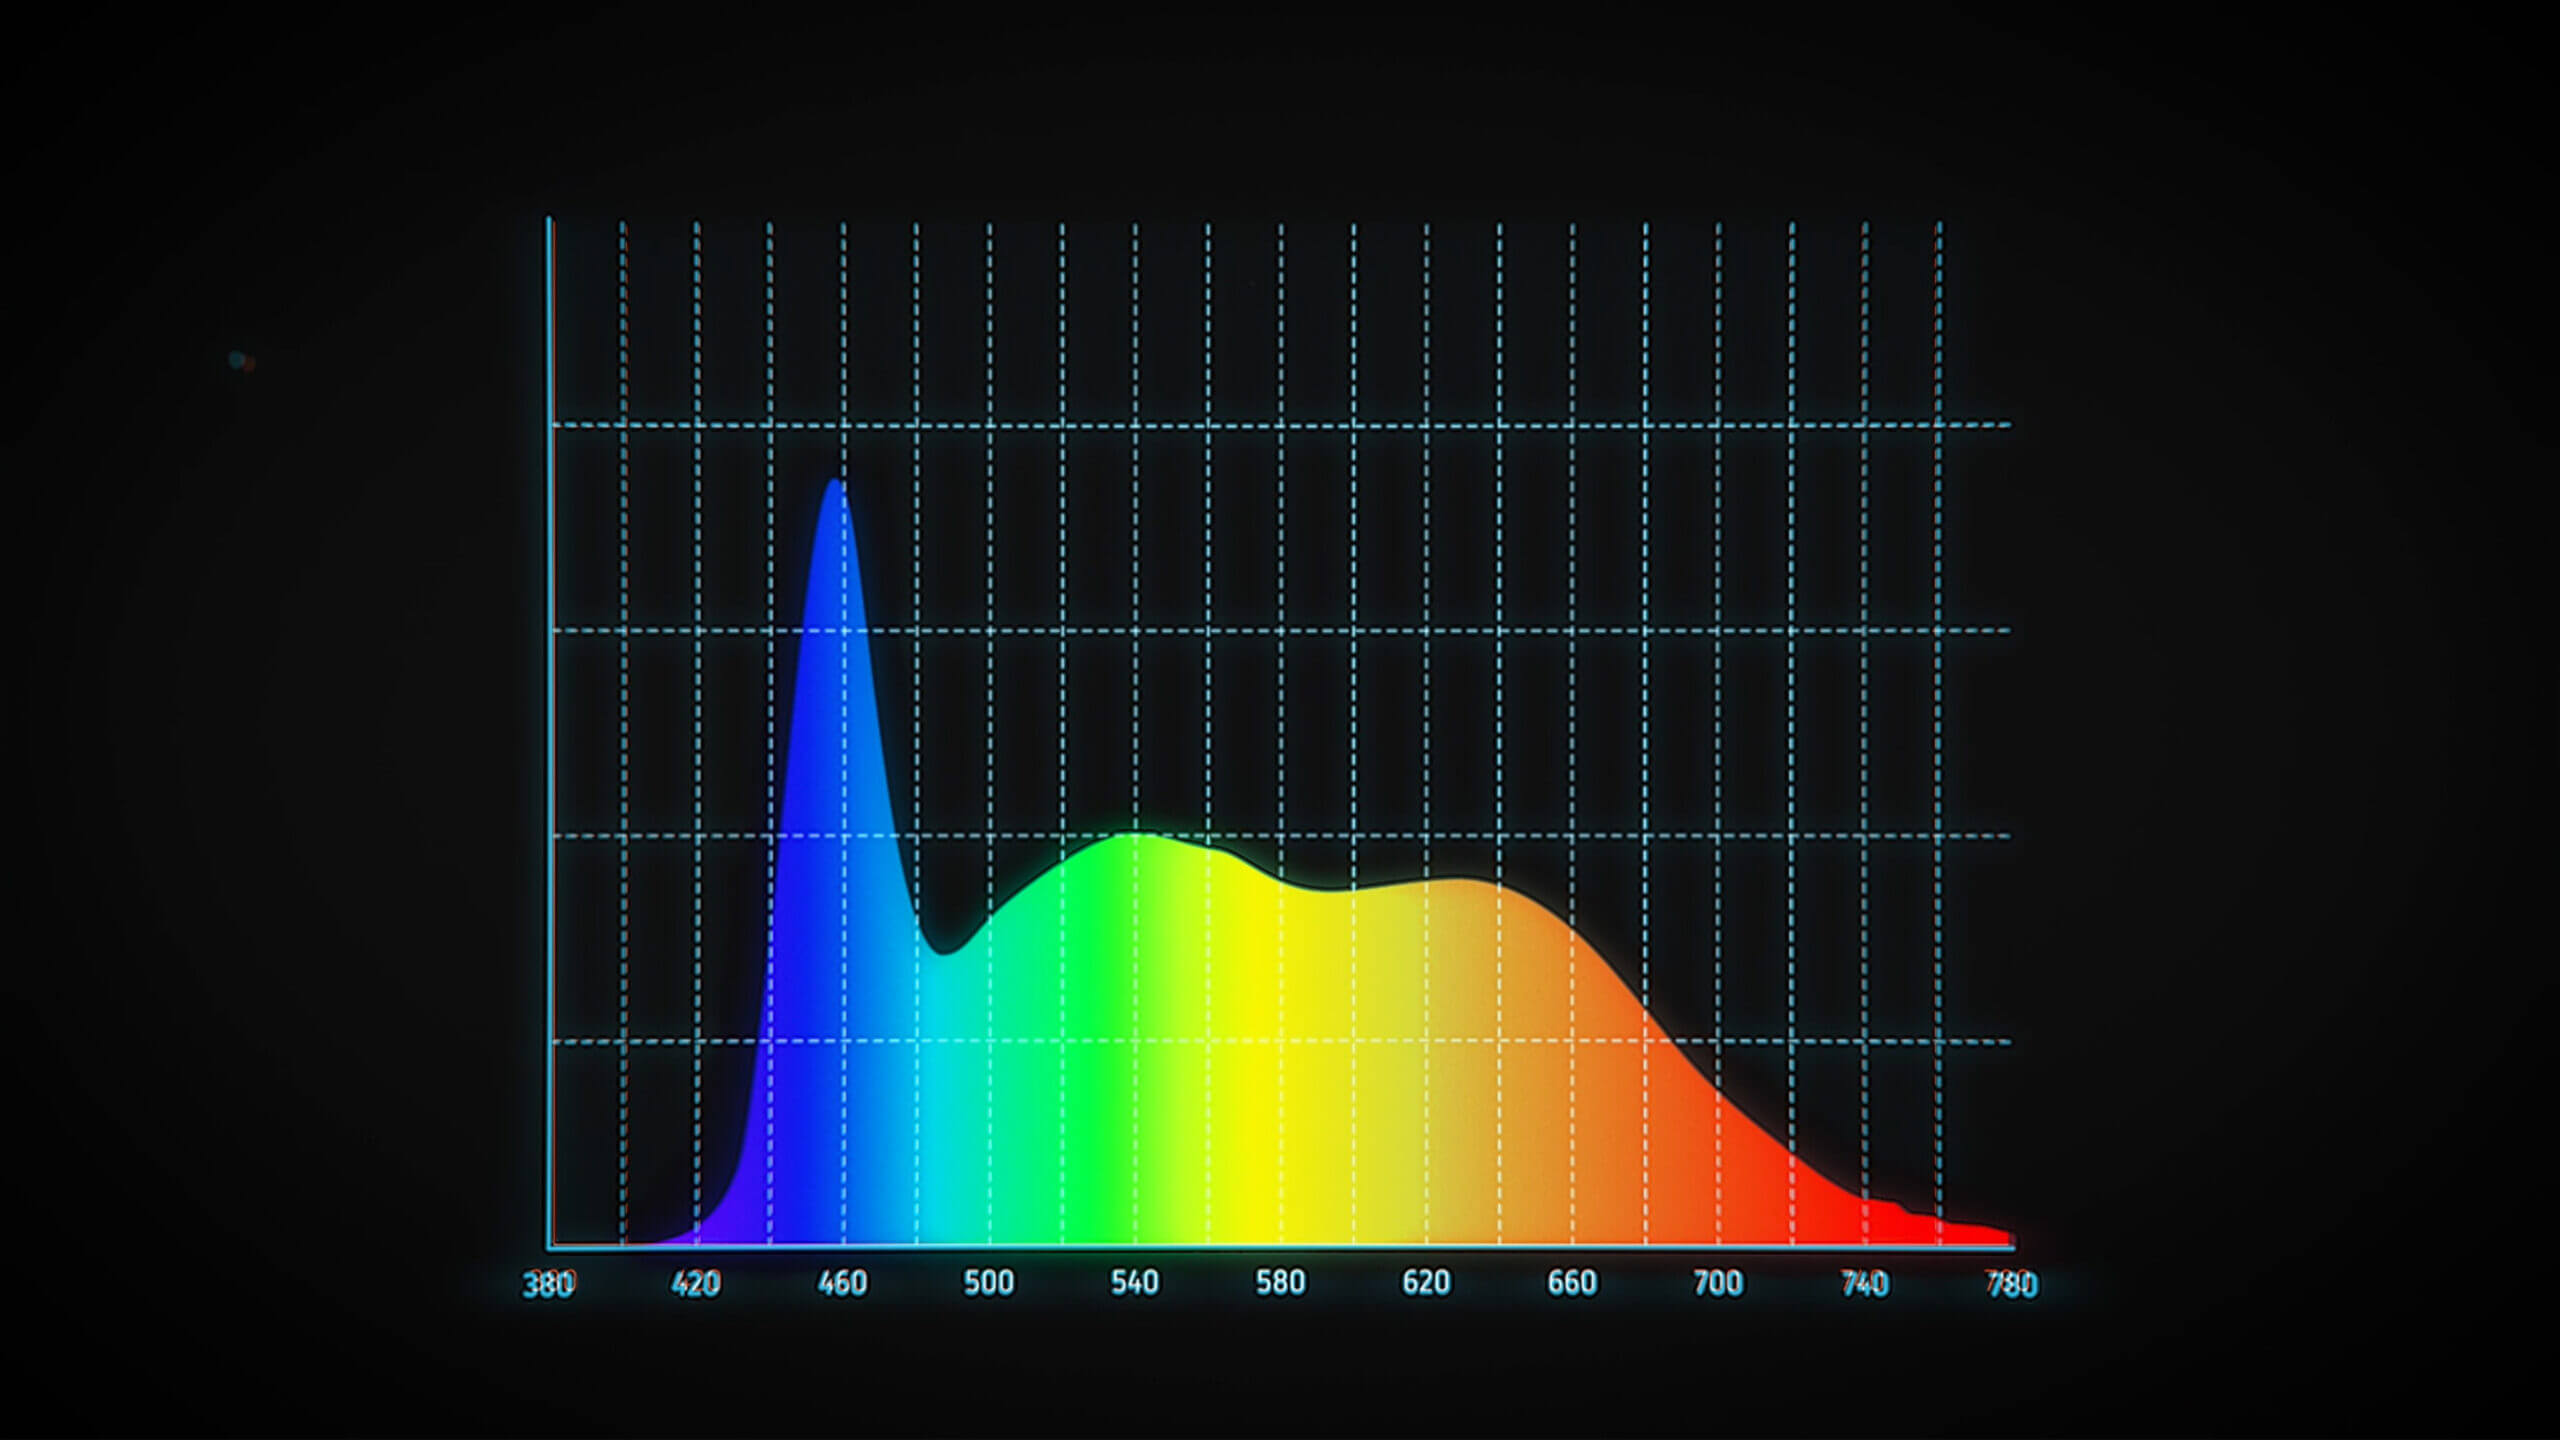
Task: Click the 540 wavelength axis label
Action: click(x=1134, y=1283)
